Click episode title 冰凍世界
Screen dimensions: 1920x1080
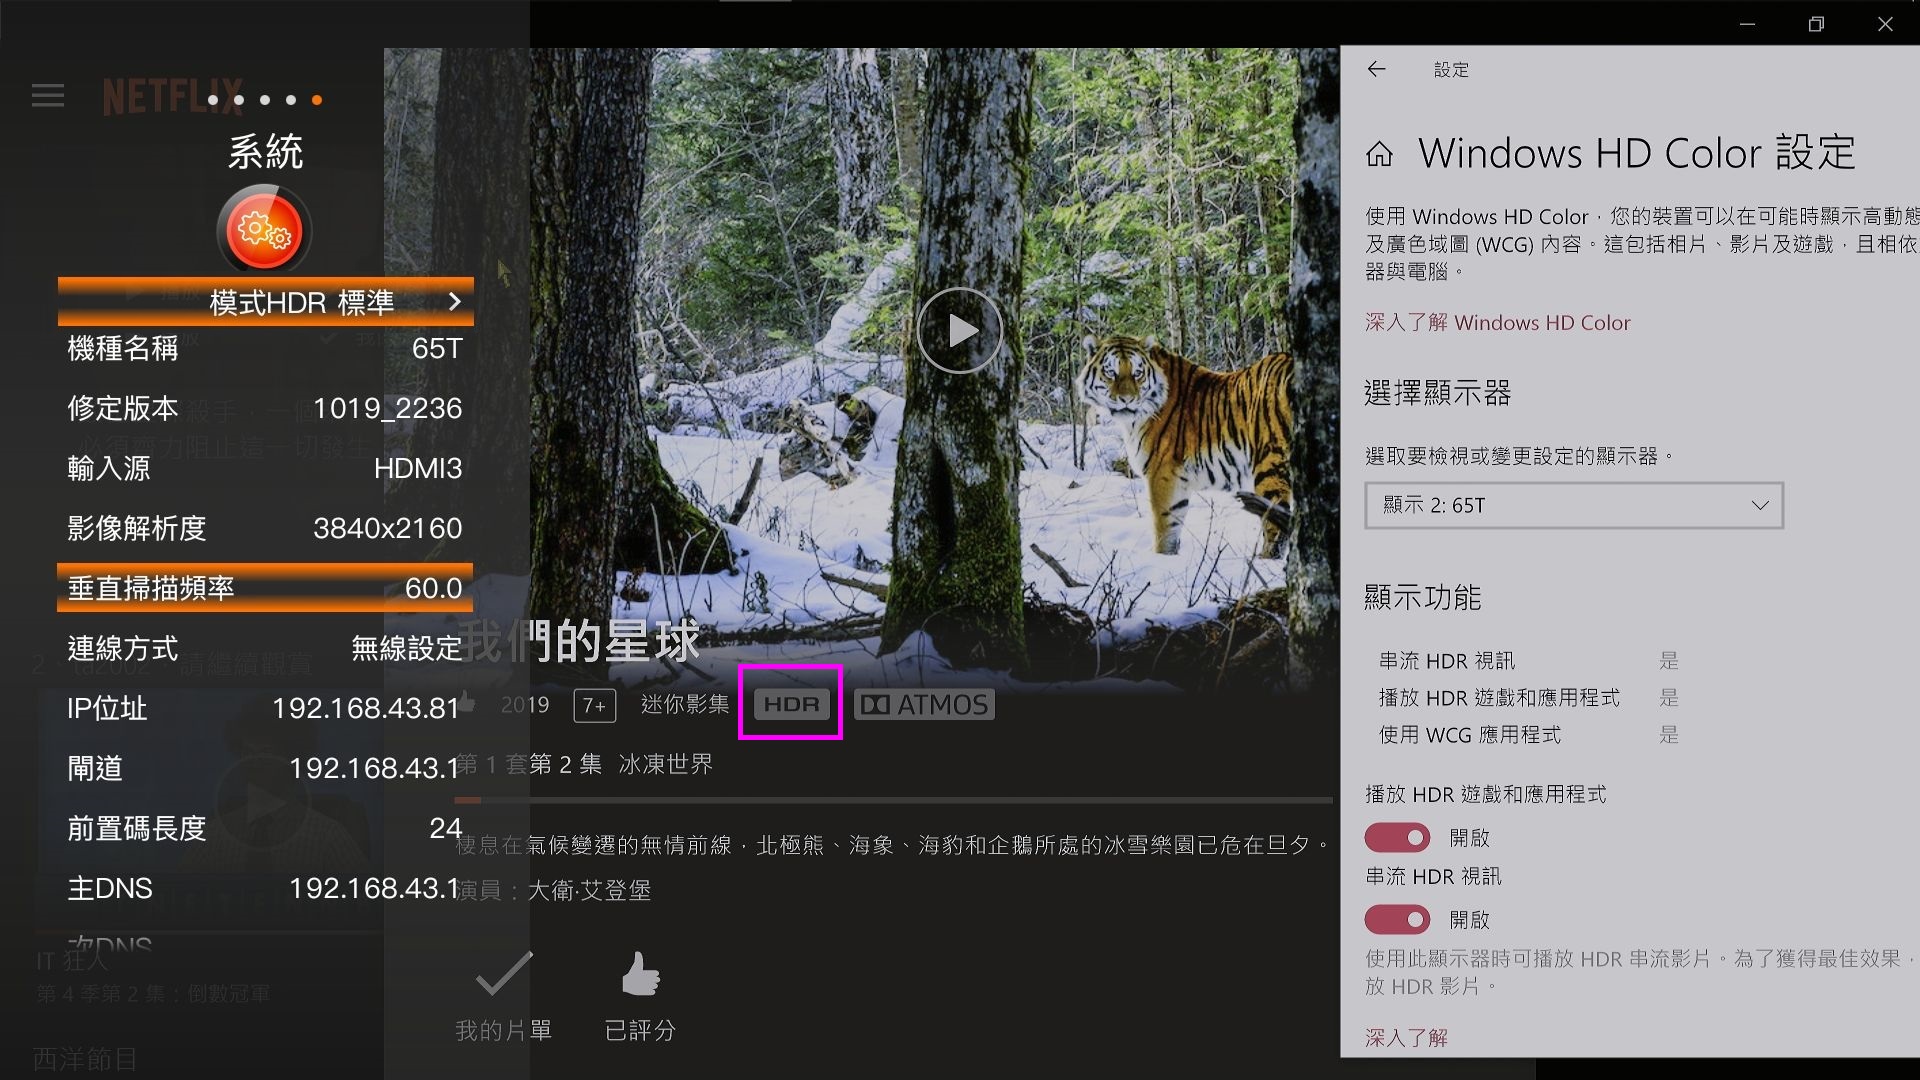pyautogui.click(x=666, y=764)
